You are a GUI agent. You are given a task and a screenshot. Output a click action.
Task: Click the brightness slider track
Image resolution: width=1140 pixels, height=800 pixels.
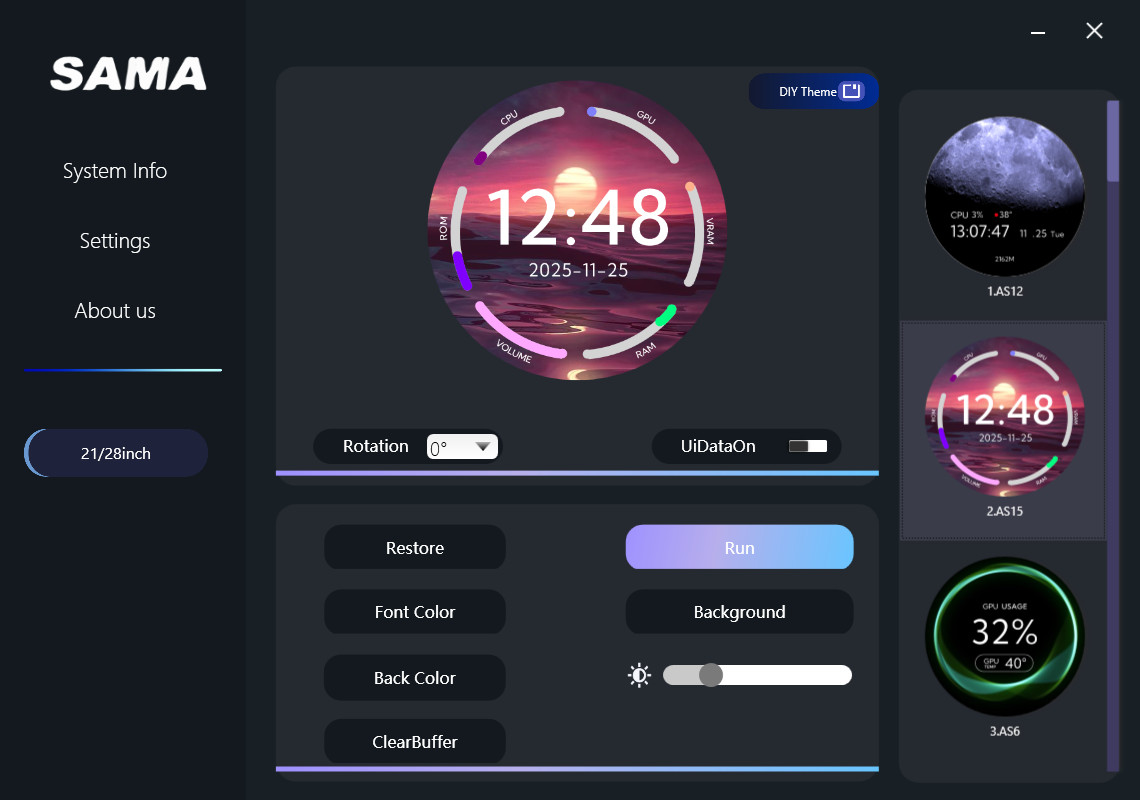[780, 675]
